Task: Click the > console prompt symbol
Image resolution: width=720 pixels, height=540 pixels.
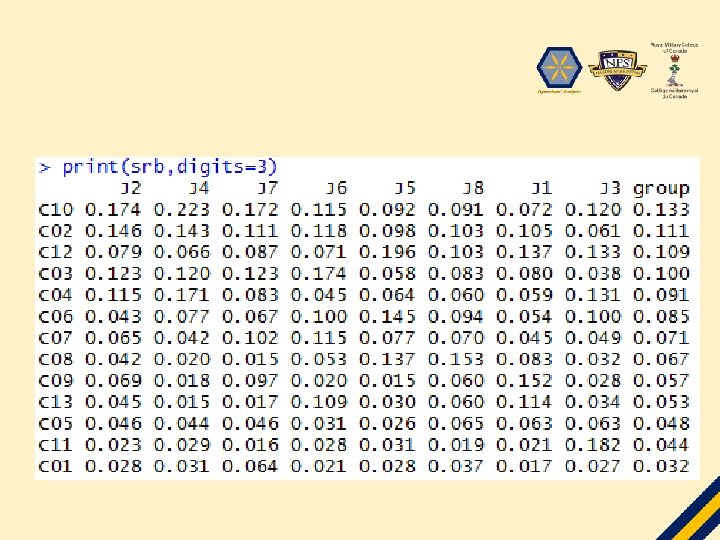Action: (45, 168)
